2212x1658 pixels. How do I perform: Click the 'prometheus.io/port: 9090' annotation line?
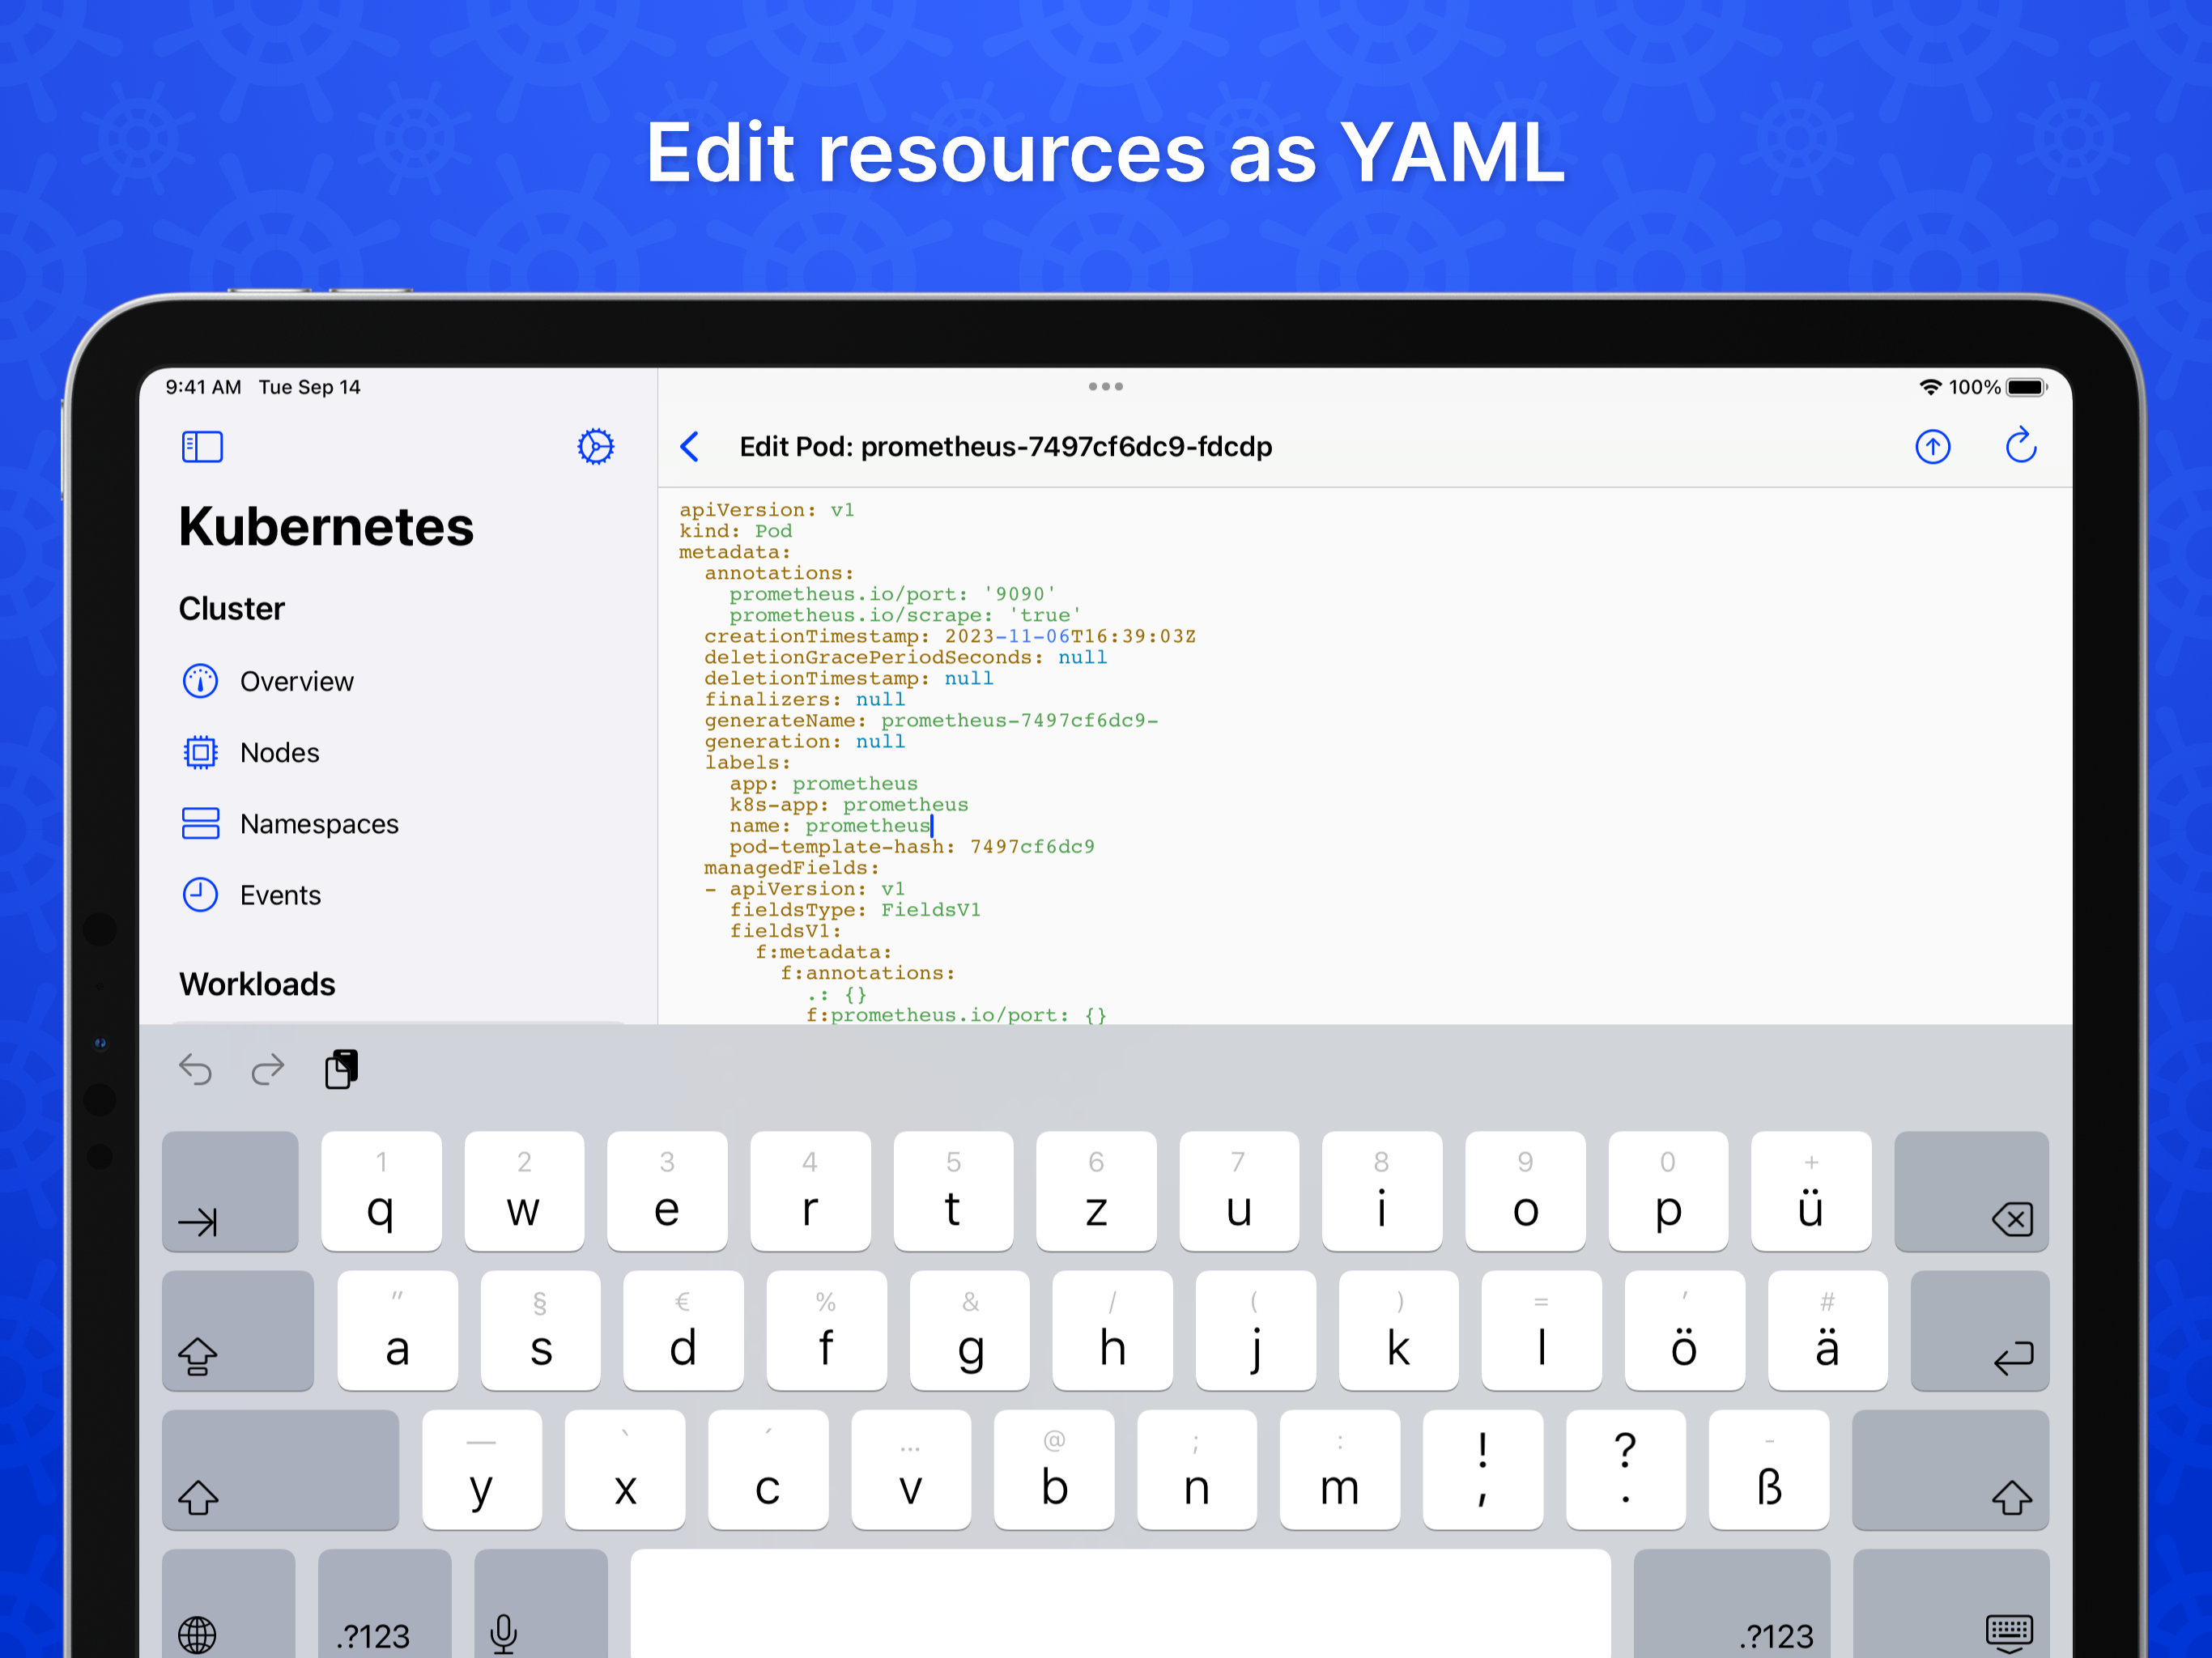893,594
